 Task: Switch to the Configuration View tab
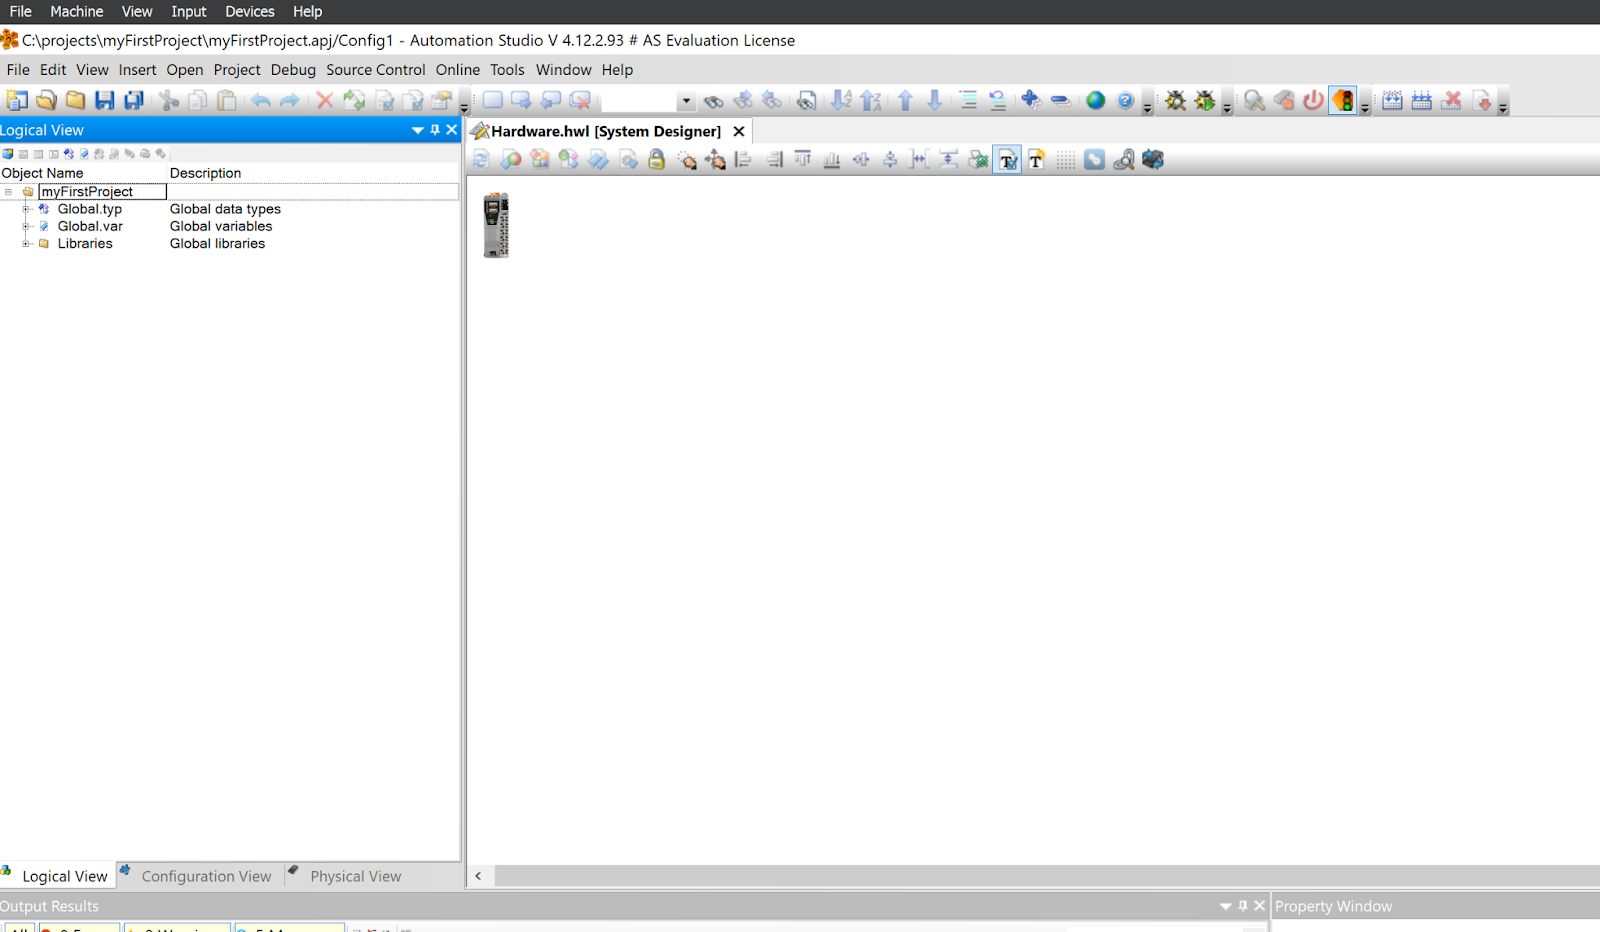[x=201, y=876]
